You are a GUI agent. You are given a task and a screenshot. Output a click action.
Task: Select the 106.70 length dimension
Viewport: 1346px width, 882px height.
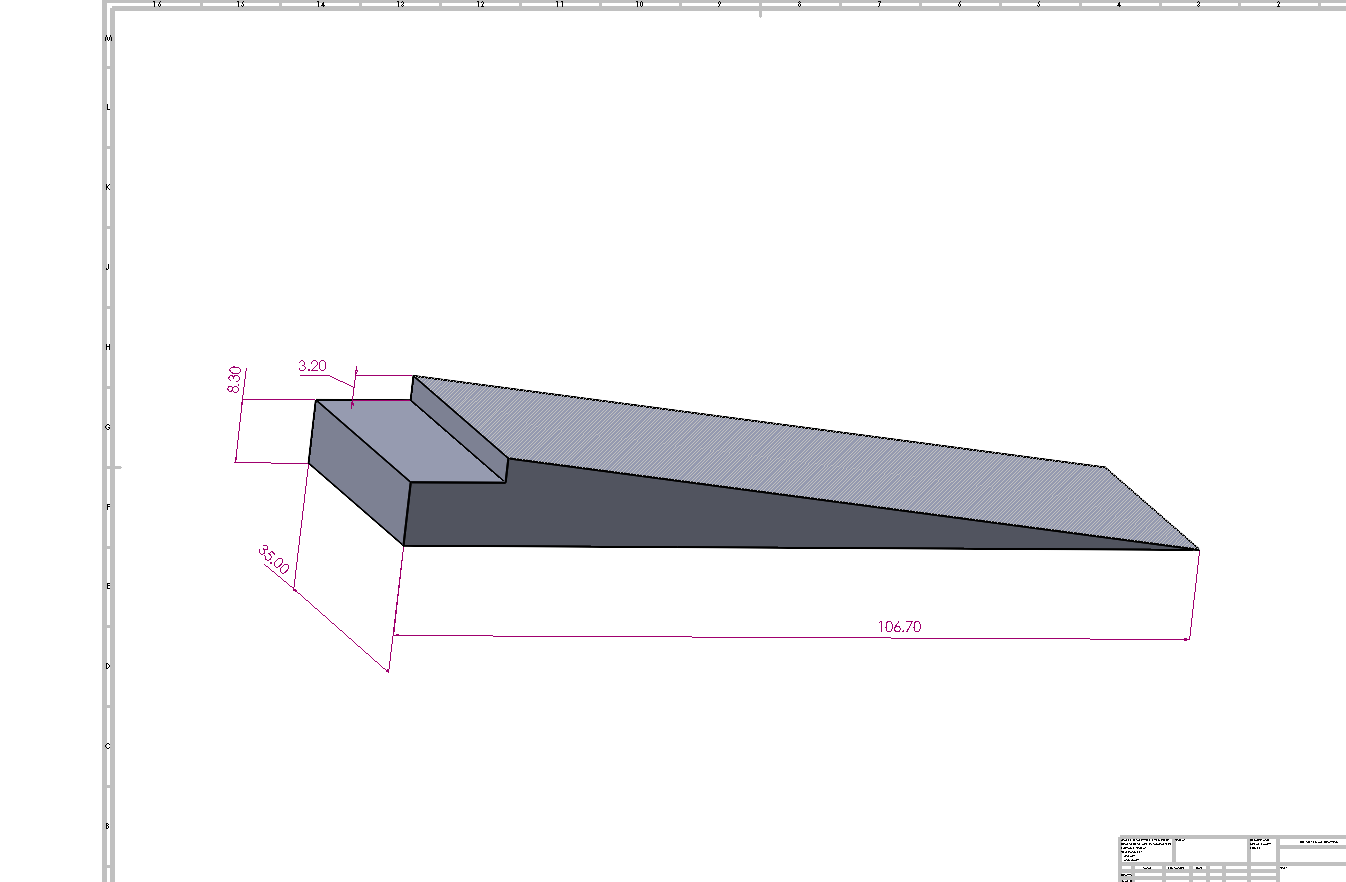[x=898, y=626]
